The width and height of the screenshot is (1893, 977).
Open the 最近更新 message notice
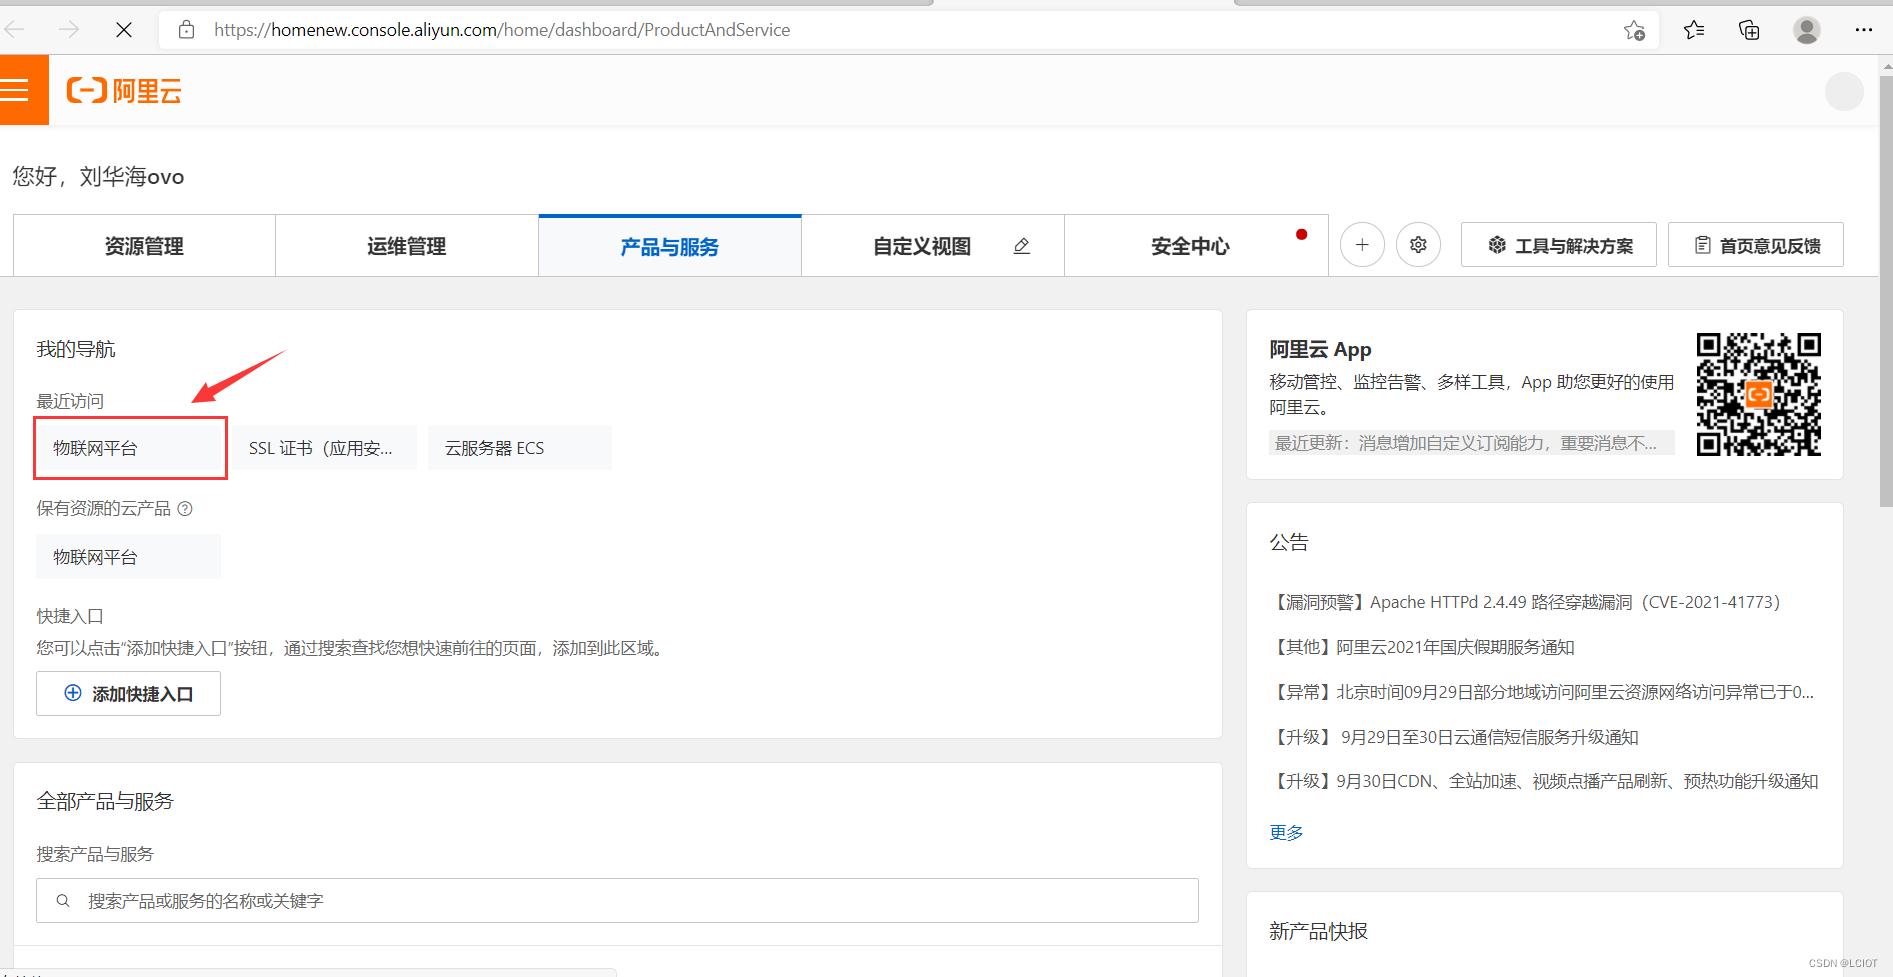[1472, 443]
